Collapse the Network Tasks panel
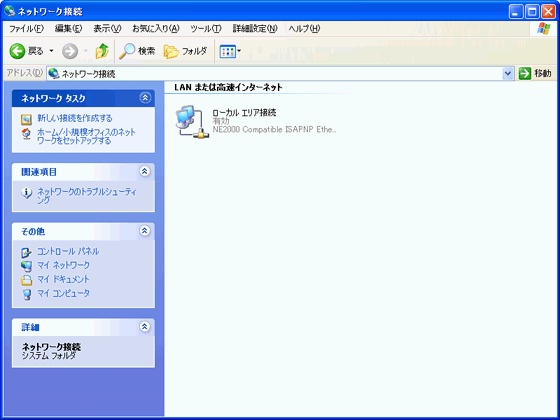Viewport: 560px width, 420px height. (145, 98)
